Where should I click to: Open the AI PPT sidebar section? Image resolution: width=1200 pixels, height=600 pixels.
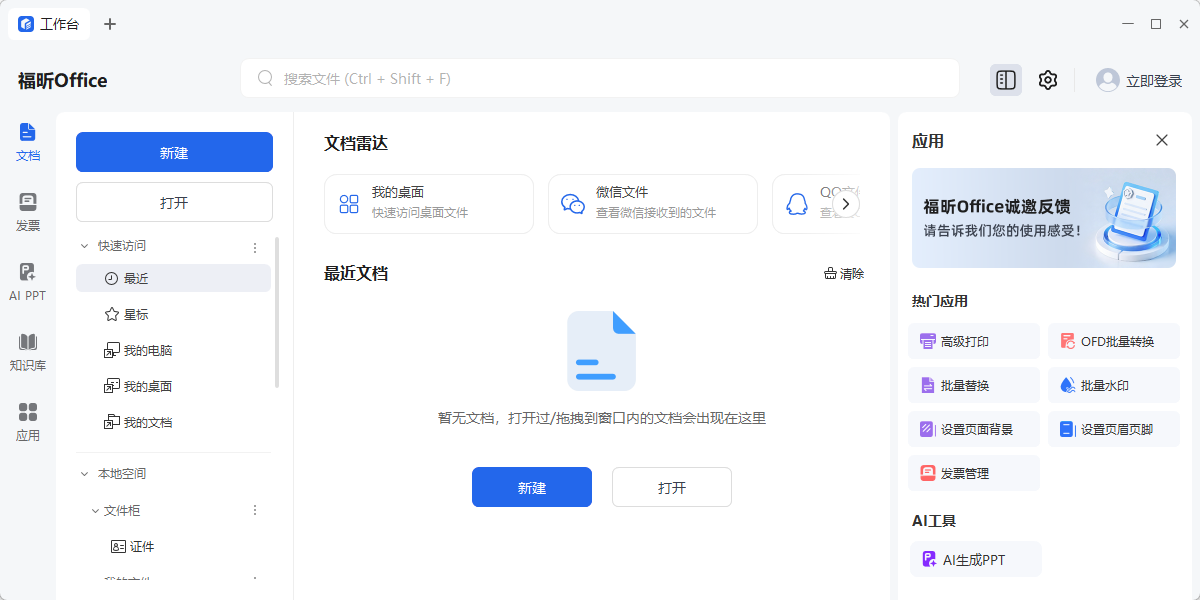coord(28,282)
